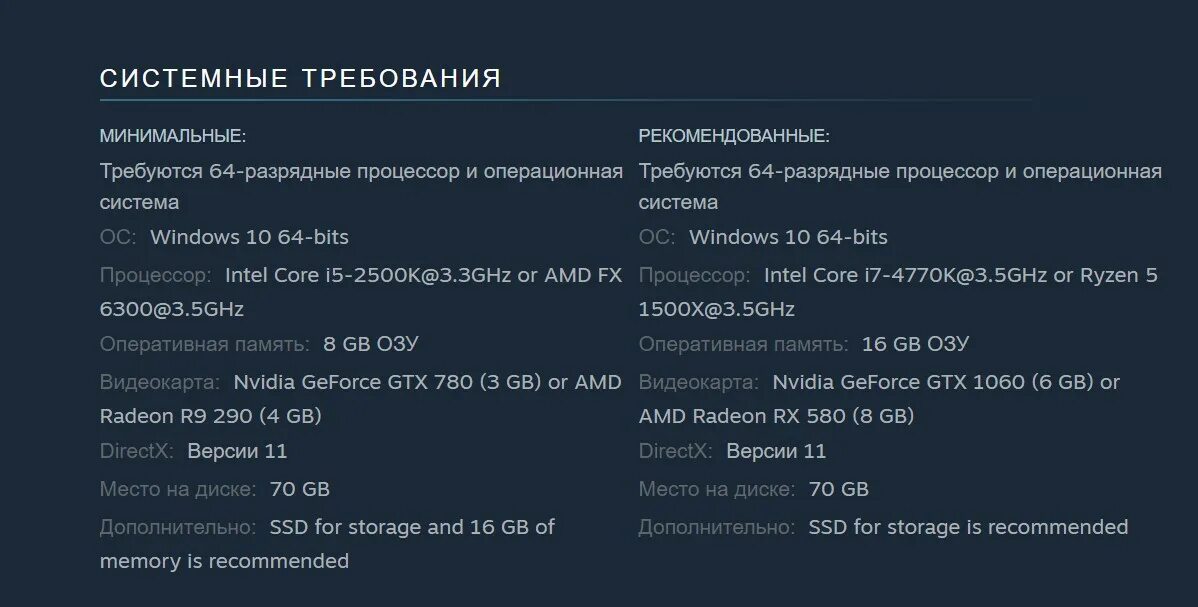Click minimum disk space 70 GB value
Image resolution: width=1198 pixels, height=607 pixels.
[299, 489]
